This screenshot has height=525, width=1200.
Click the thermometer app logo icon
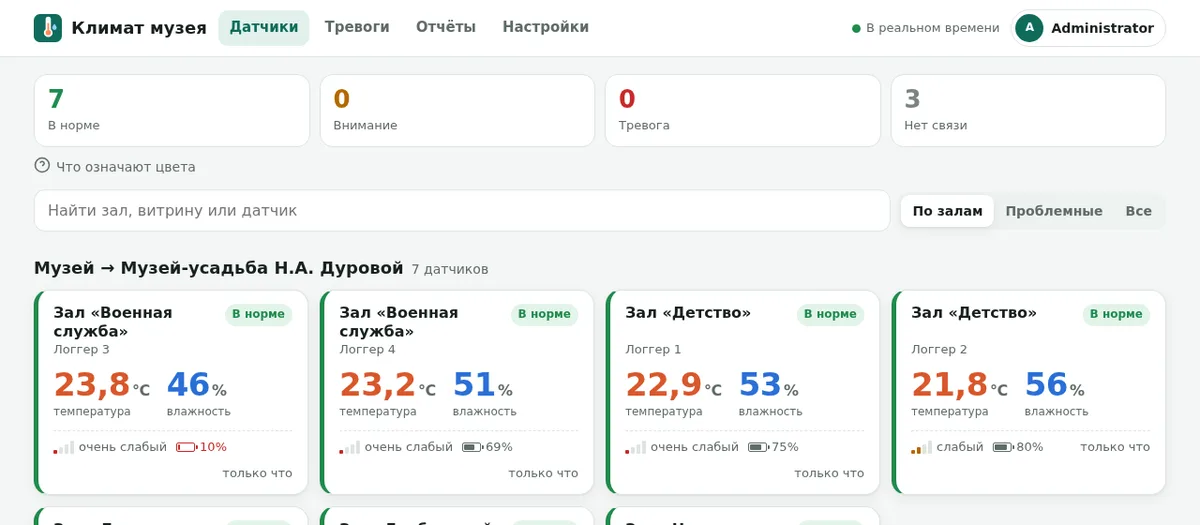[47, 28]
